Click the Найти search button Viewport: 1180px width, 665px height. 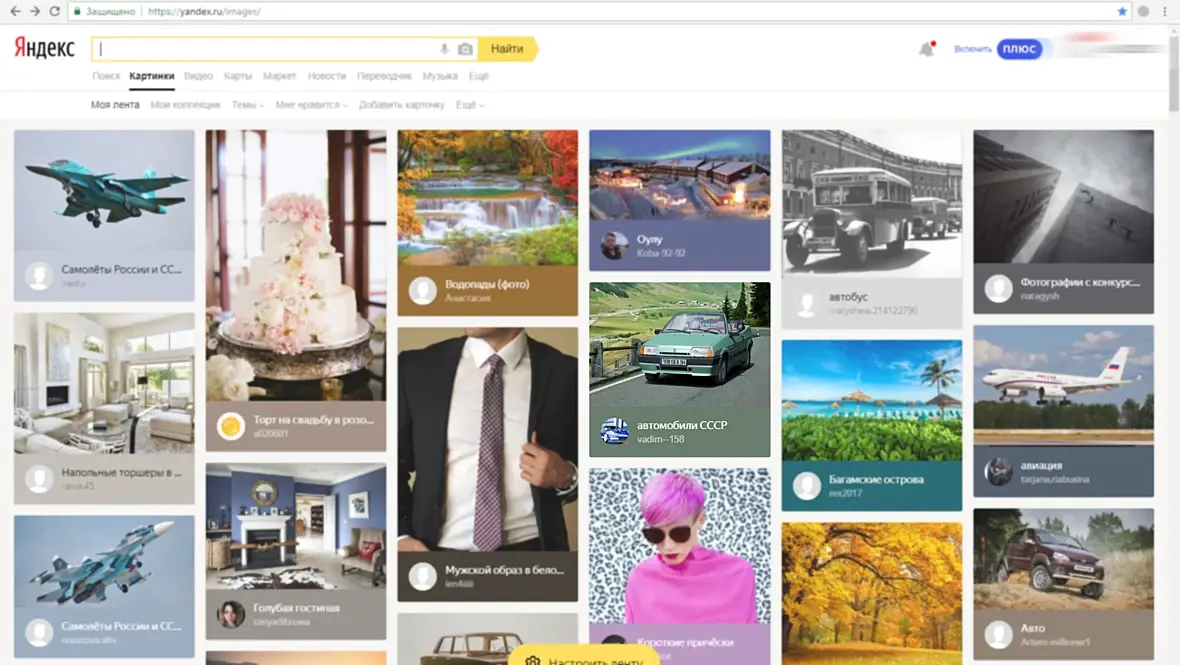pos(507,49)
